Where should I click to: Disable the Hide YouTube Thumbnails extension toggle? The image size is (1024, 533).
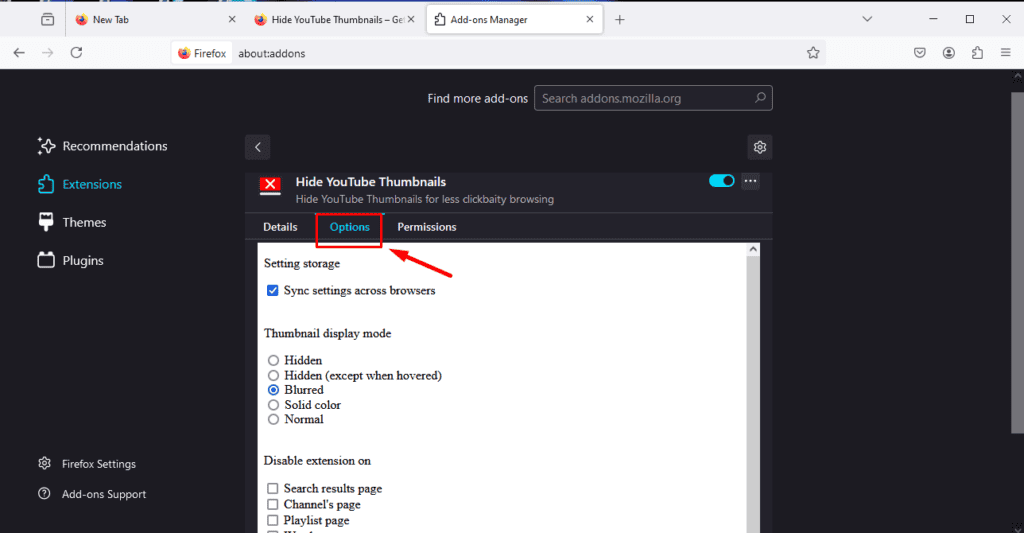click(722, 181)
